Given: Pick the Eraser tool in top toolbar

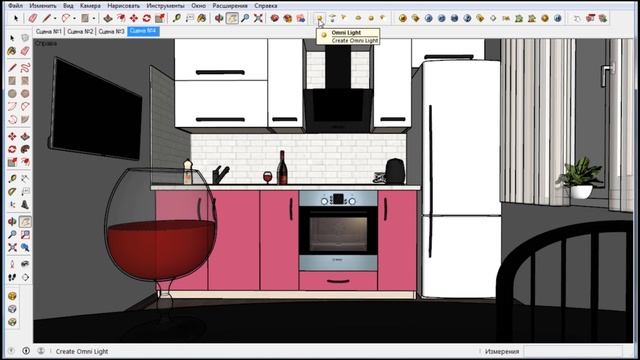Looking at the screenshot, I should (33, 18).
